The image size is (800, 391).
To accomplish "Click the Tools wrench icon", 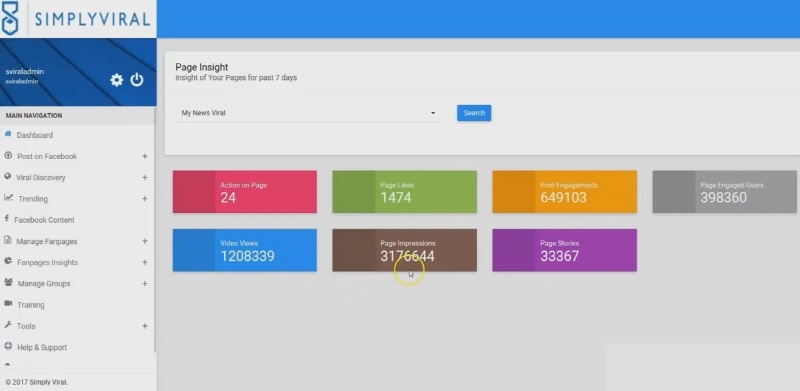I will coord(8,325).
